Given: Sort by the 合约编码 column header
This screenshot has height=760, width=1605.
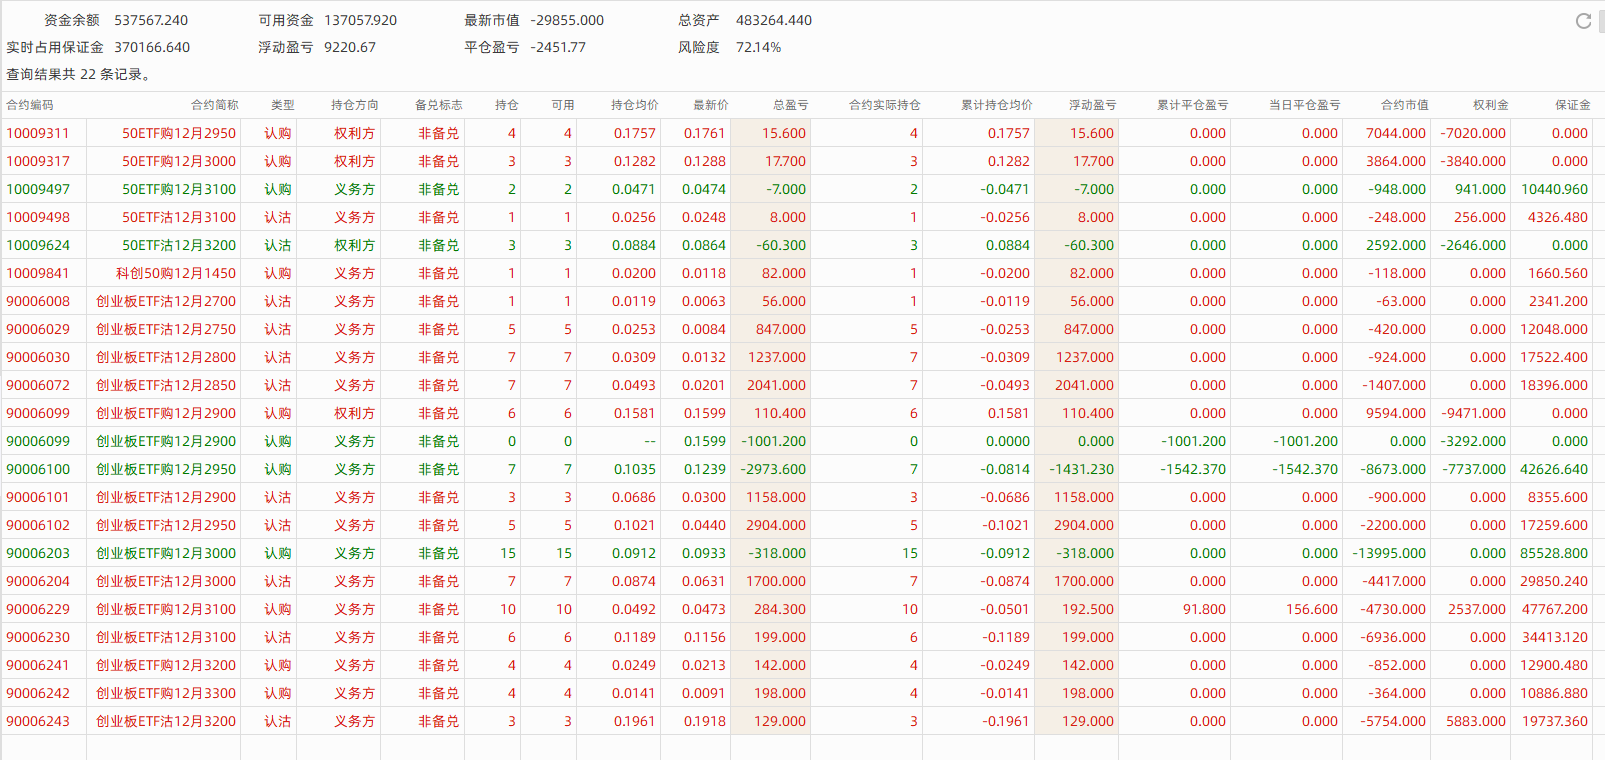Looking at the screenshot, I should pos(30,105).
